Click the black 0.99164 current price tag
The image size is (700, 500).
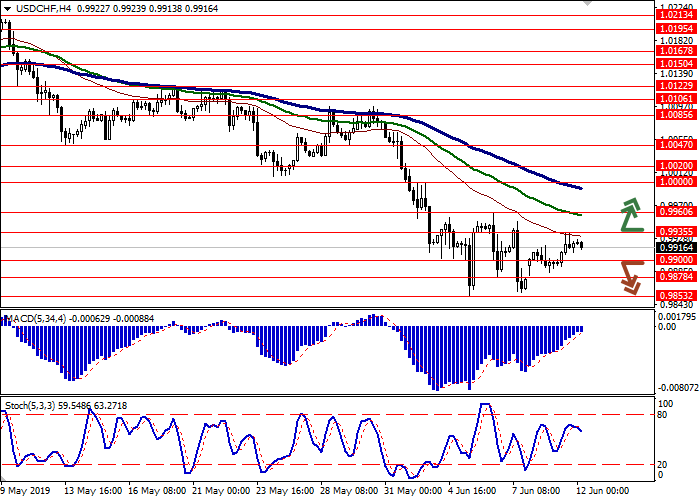coord(676,246)
